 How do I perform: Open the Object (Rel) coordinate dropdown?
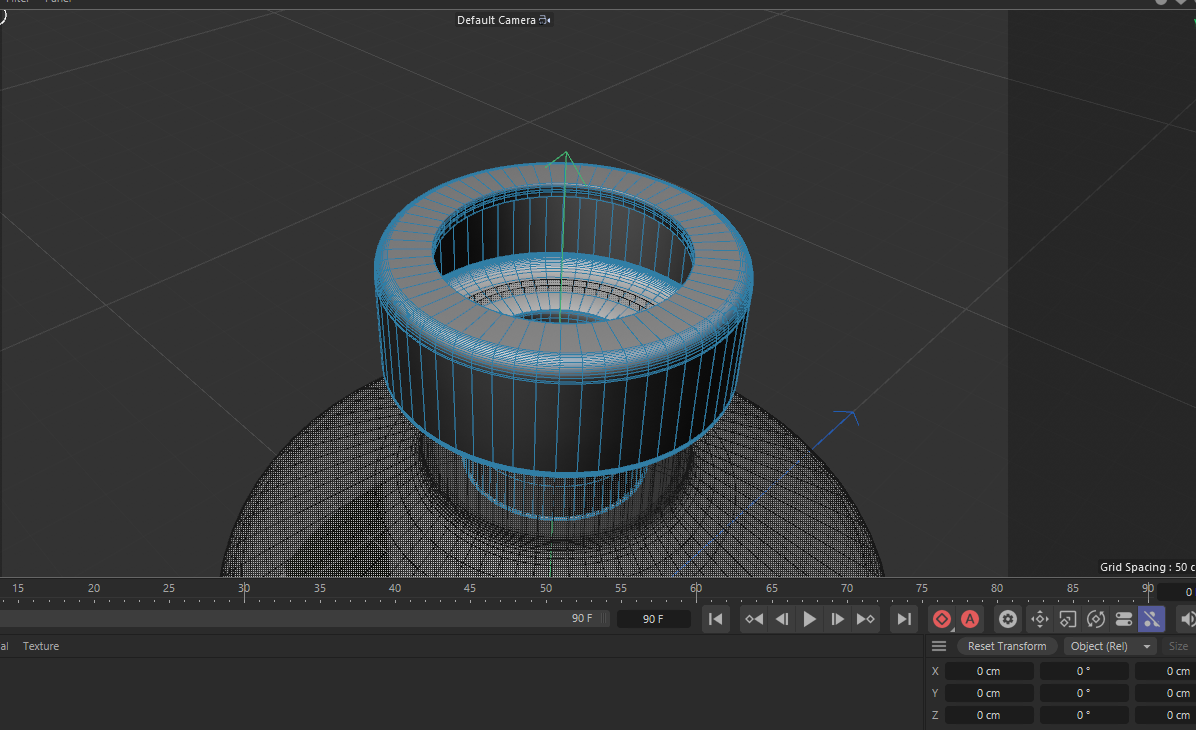[x=1108, y=646]
